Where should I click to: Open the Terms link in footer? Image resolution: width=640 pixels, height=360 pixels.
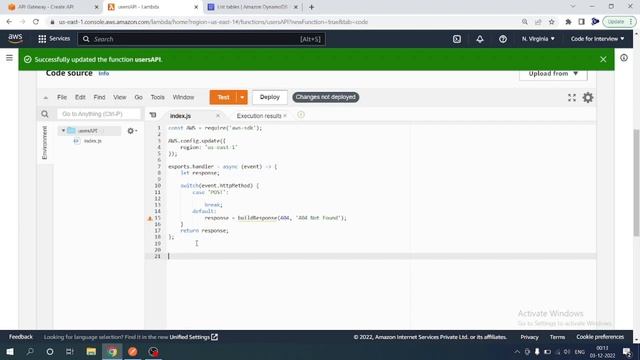(557, 337)
